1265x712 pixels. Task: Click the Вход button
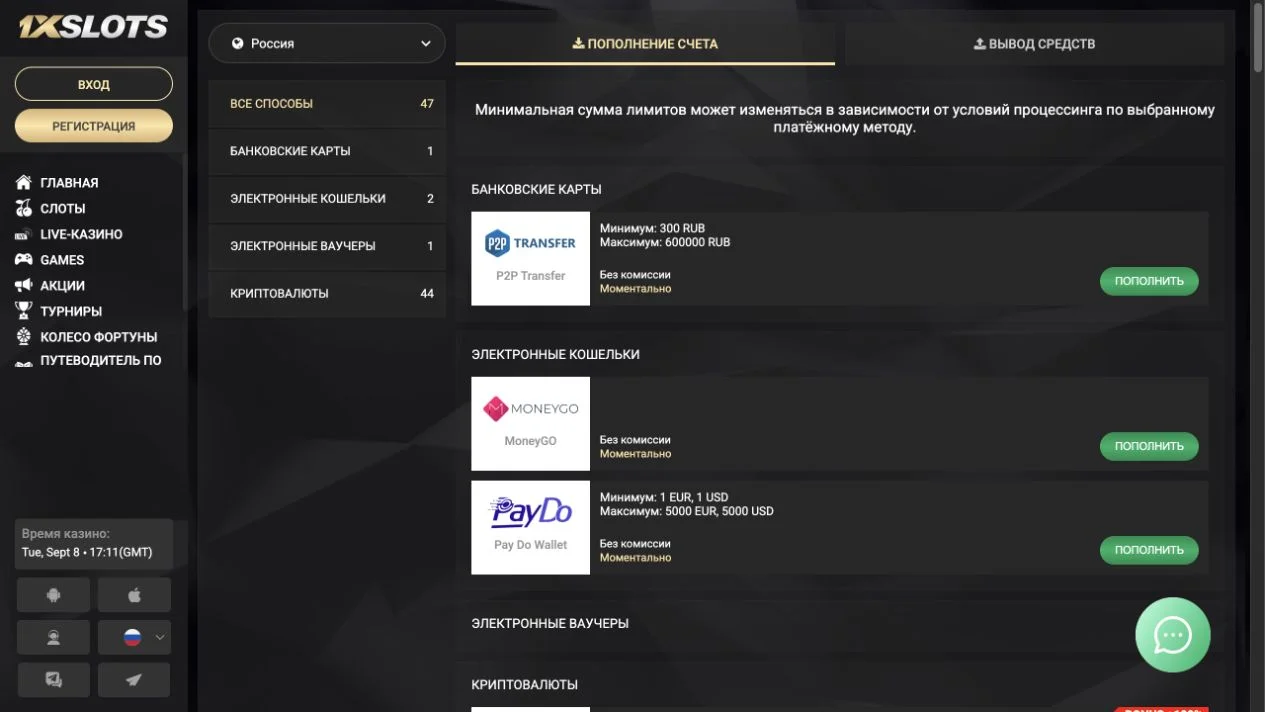pos(94,85)
